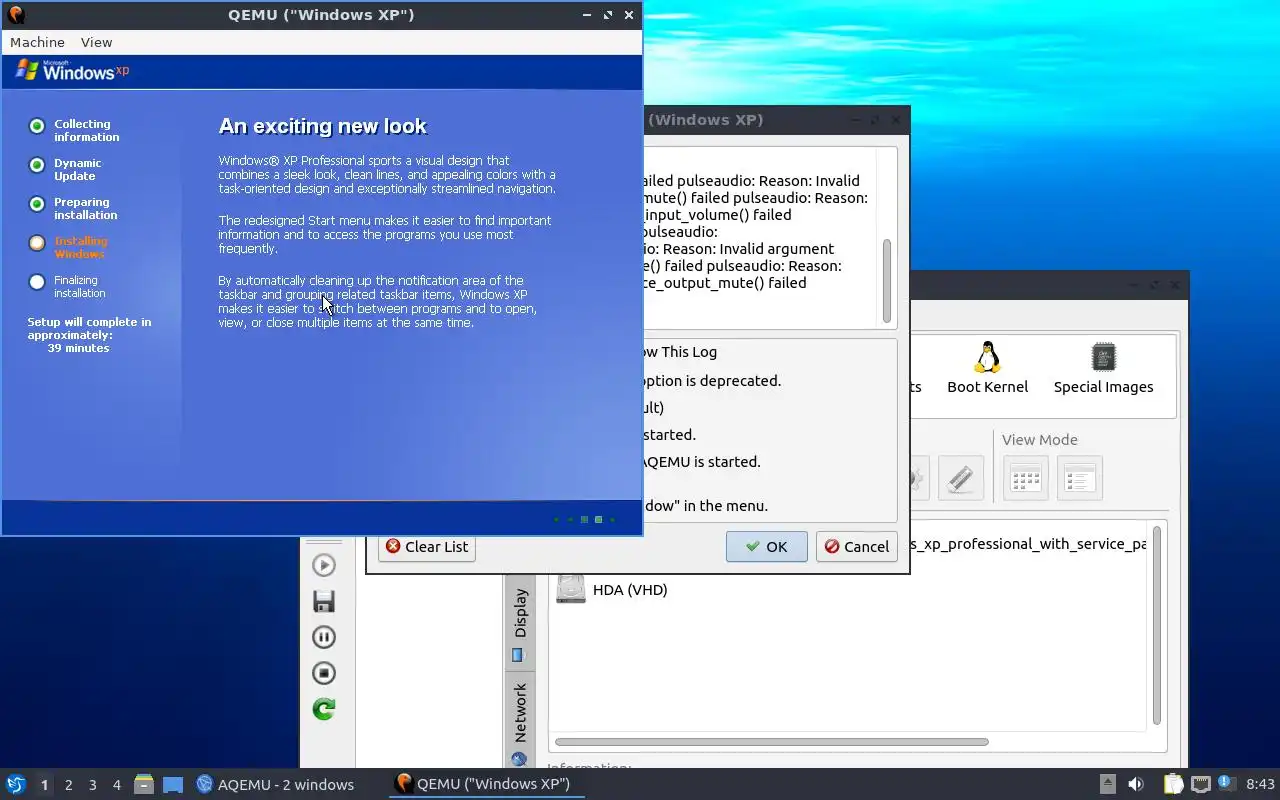Open the file manager from the taskbar
The image size is (1280, 800).
[144, 784]
